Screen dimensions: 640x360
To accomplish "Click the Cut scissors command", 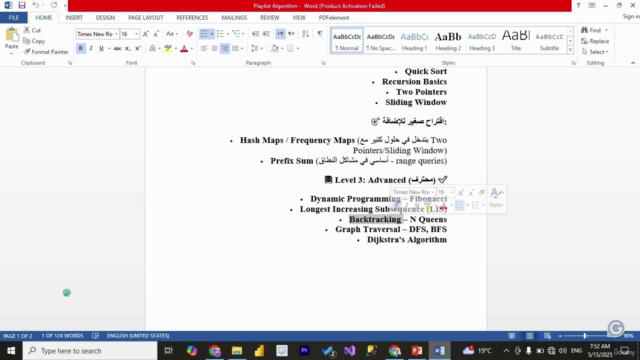I will click(32, 30).
